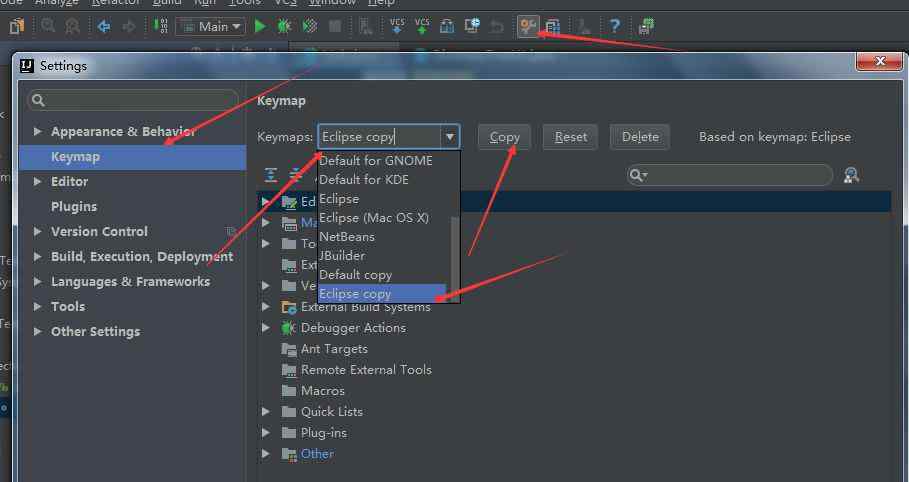The image size is (909, 482).
Task: Expand the Debugger Actions tree node
Action: click(x=266, y=328)
